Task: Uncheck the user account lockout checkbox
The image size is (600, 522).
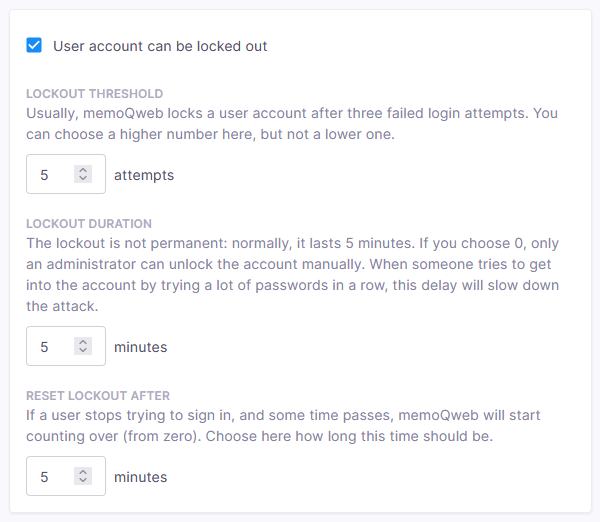Action: (34, 46)
